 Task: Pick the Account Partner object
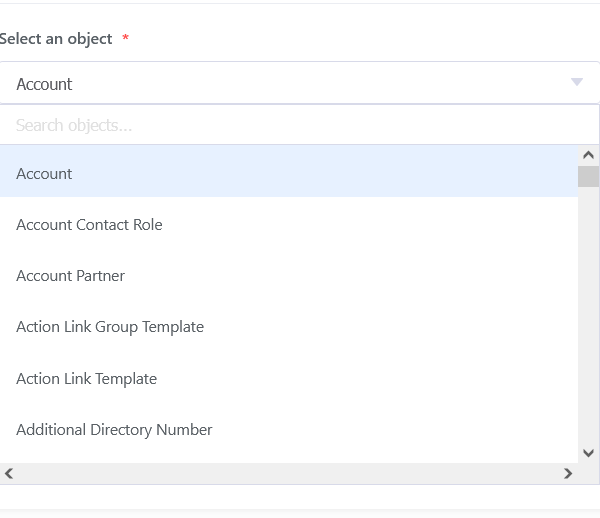coord(70,276)
